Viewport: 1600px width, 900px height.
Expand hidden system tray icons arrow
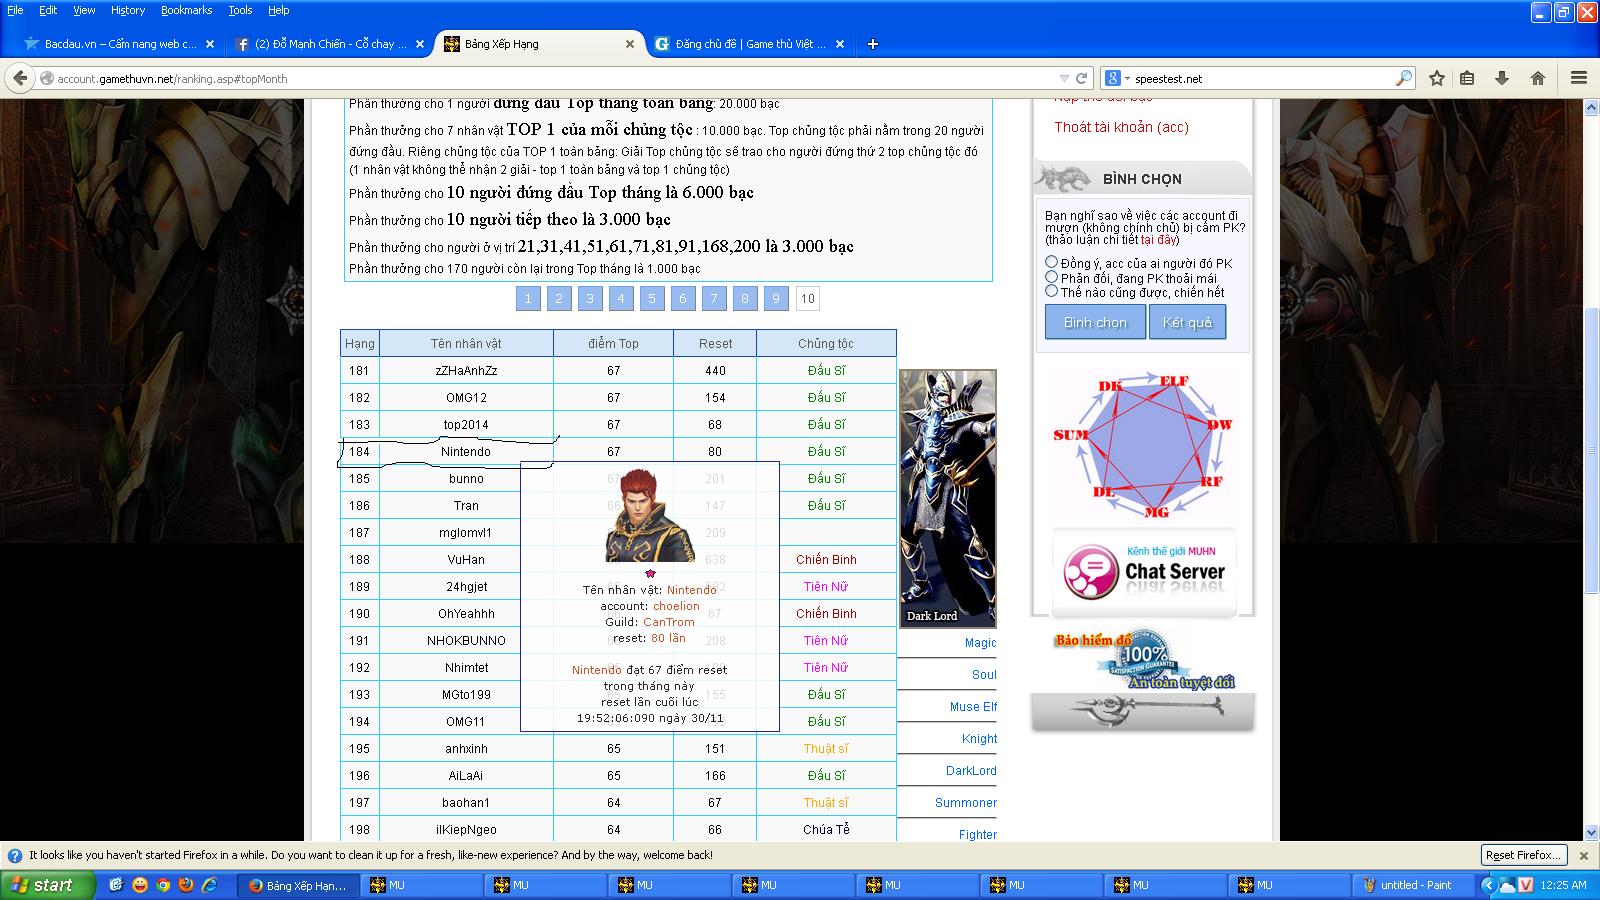[1487, 885]
